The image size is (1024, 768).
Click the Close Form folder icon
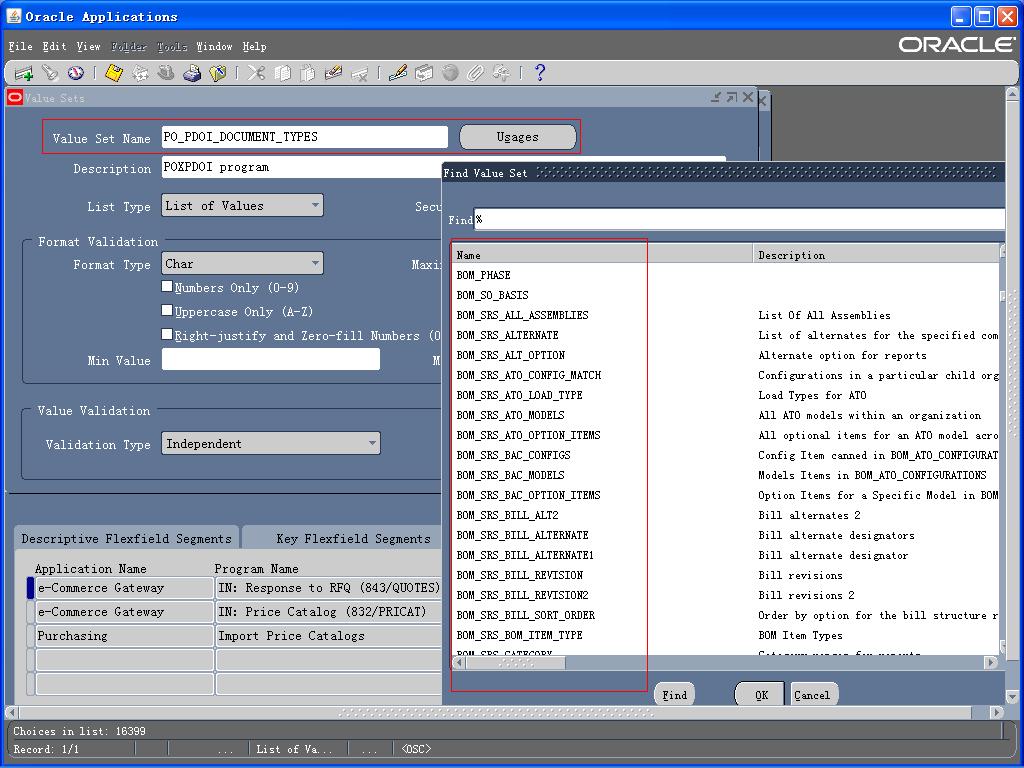pos(217,73)
